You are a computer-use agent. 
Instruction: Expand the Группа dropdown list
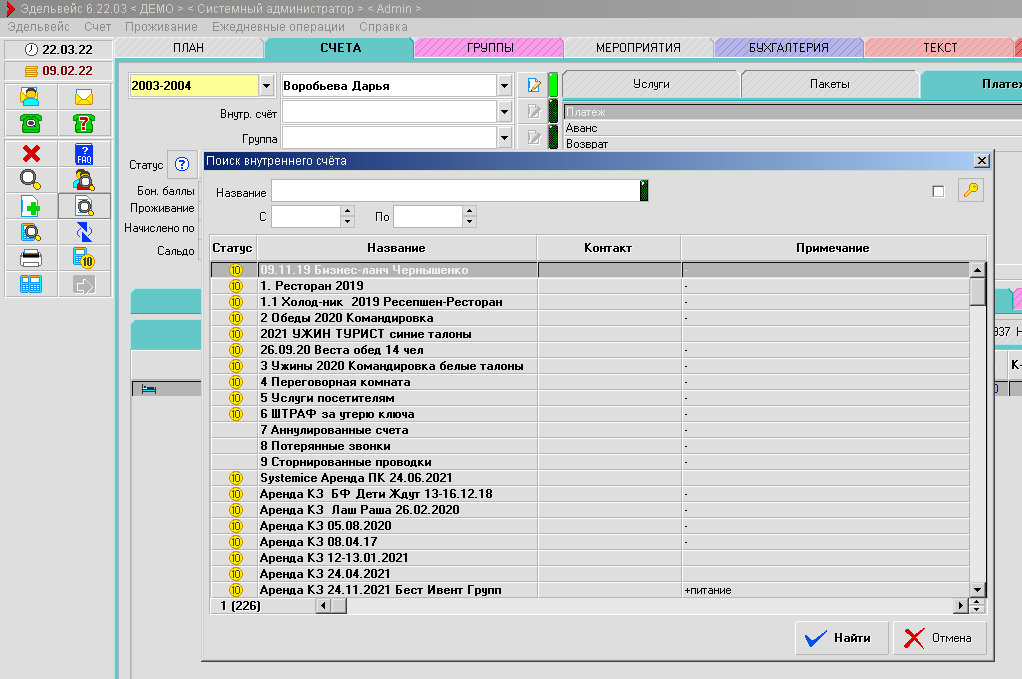pyautogui.click(x=504, y=137)
